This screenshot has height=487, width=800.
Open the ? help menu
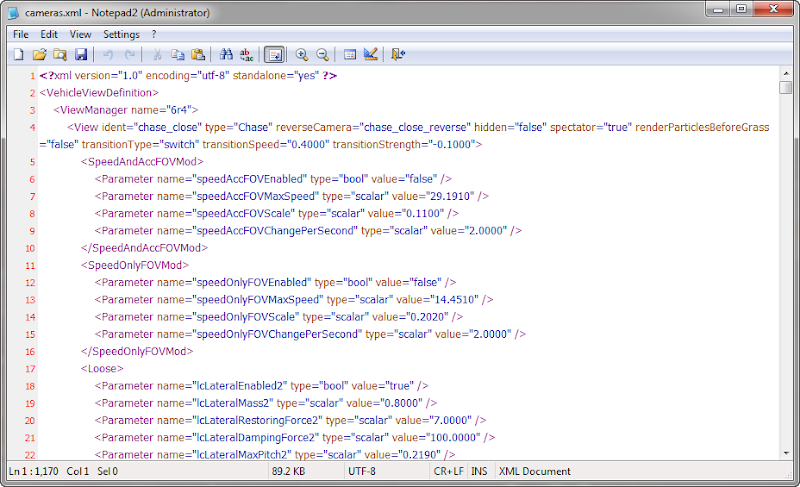[154, 34]
